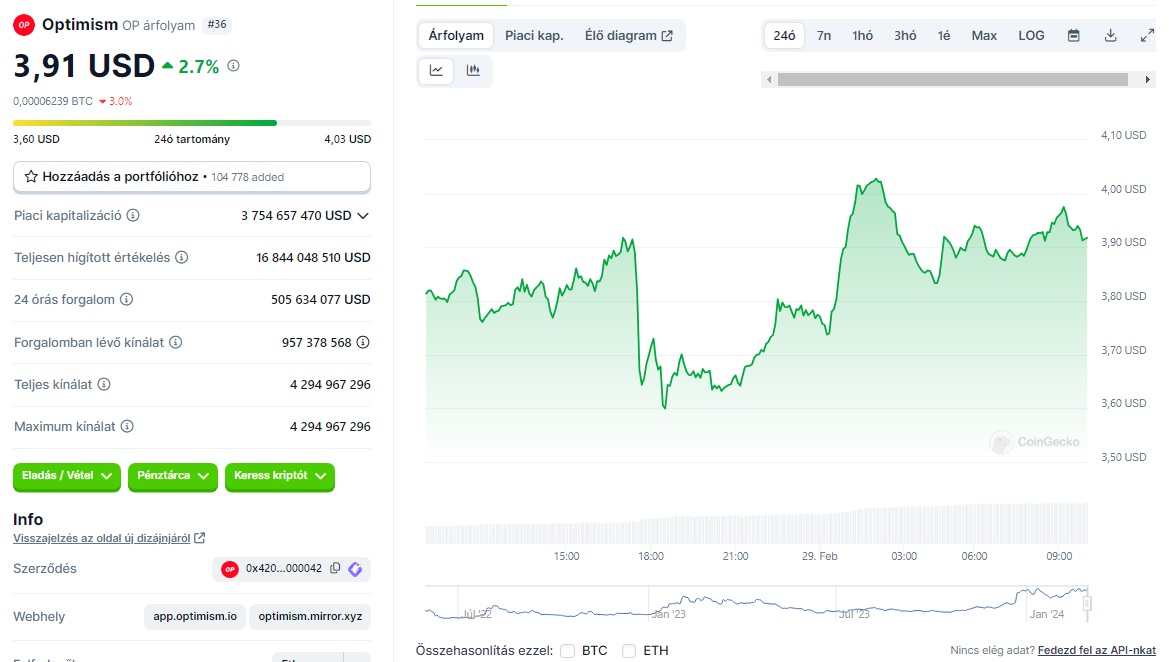Click info icon beside Teljes kínálat

(x=104, y=384)
